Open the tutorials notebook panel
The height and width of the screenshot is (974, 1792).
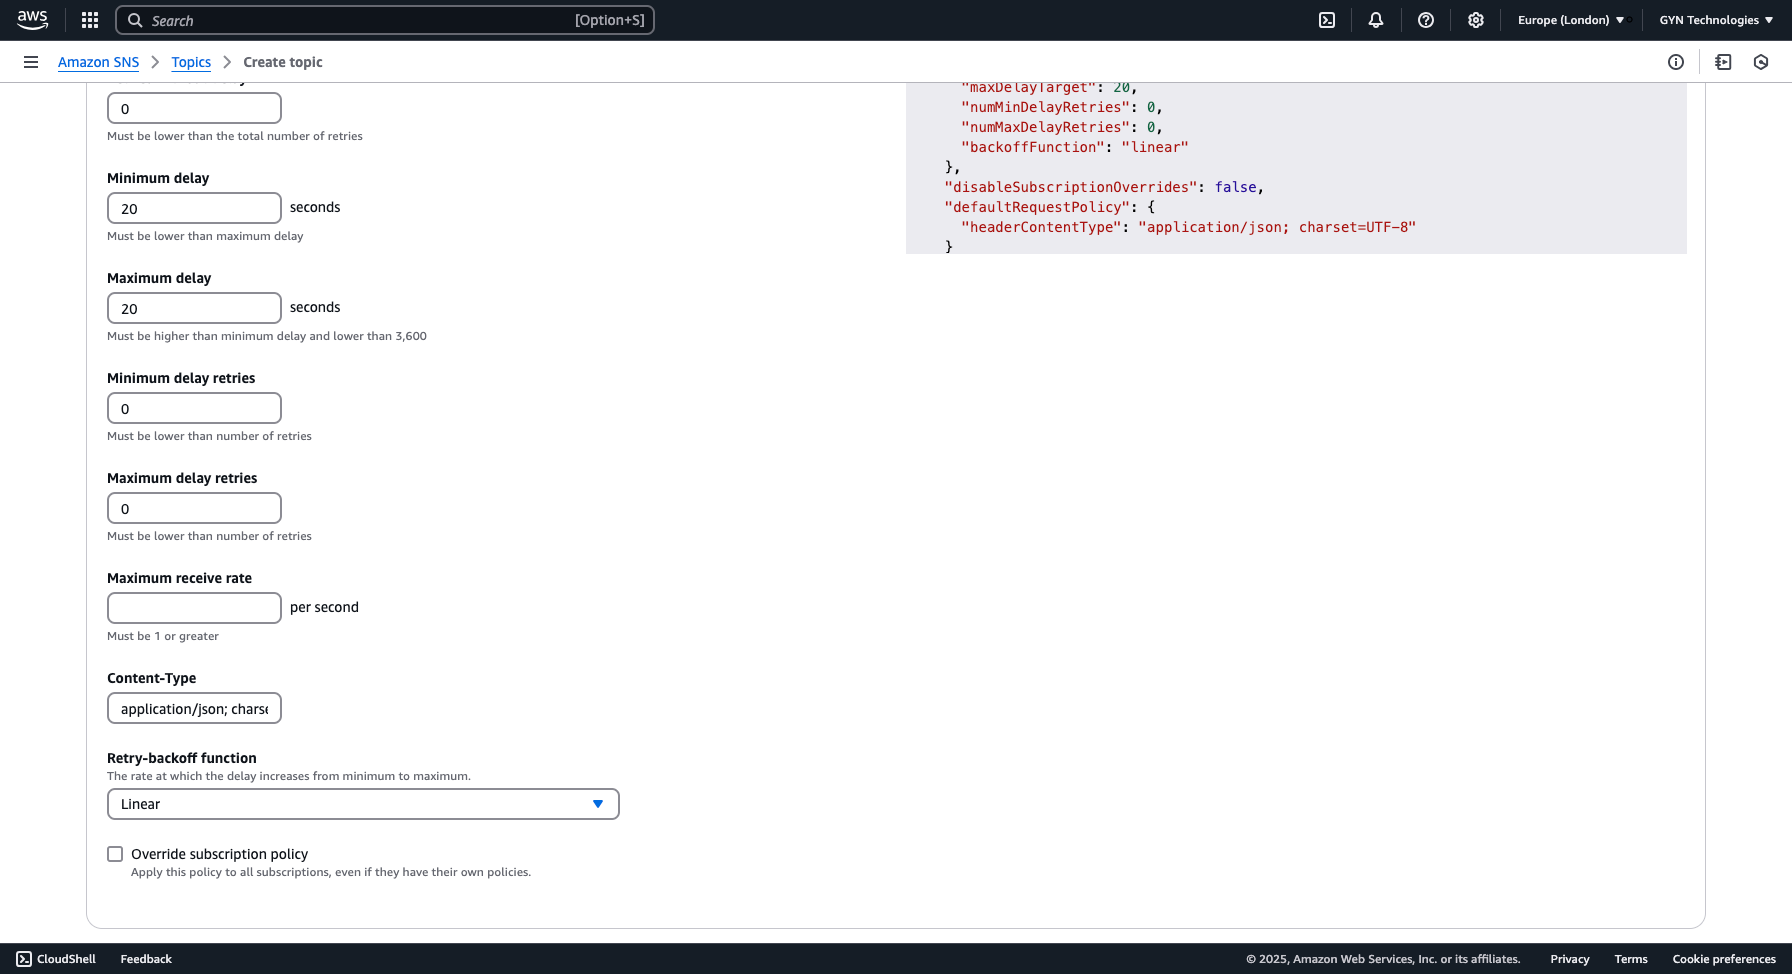point(1723,62)
